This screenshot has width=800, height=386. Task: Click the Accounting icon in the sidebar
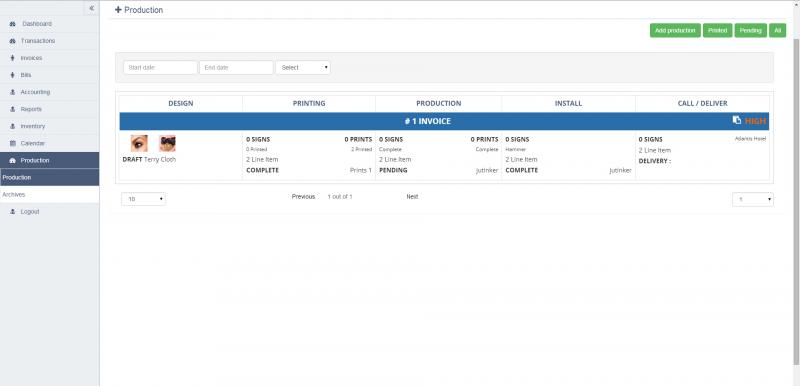tap(13, 92)
